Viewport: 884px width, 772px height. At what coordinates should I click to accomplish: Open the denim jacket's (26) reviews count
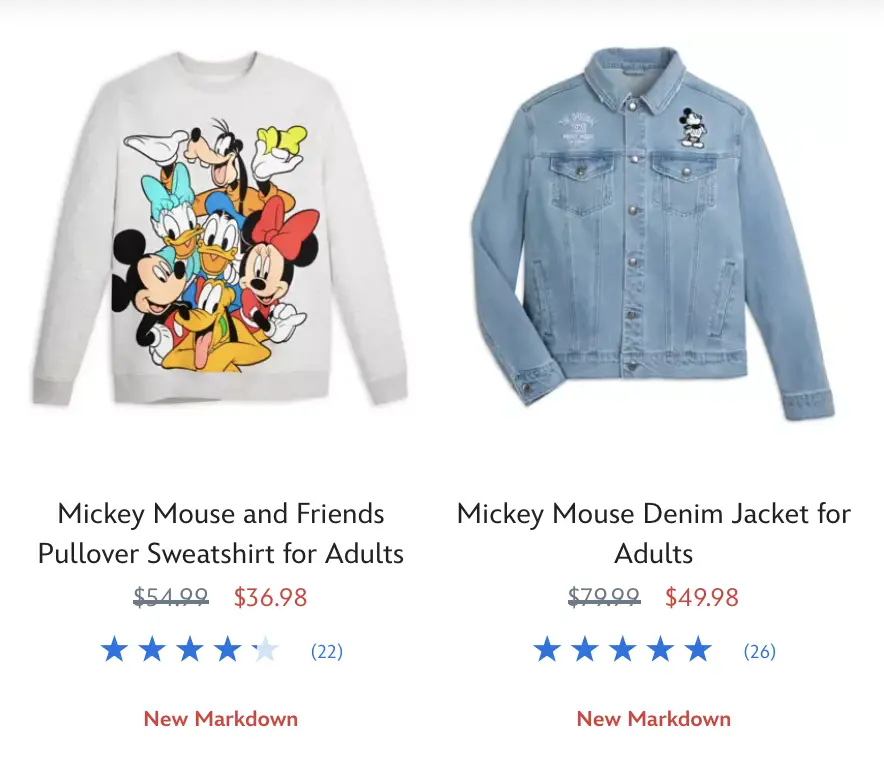pyautogui.click(x=759, y=651)
